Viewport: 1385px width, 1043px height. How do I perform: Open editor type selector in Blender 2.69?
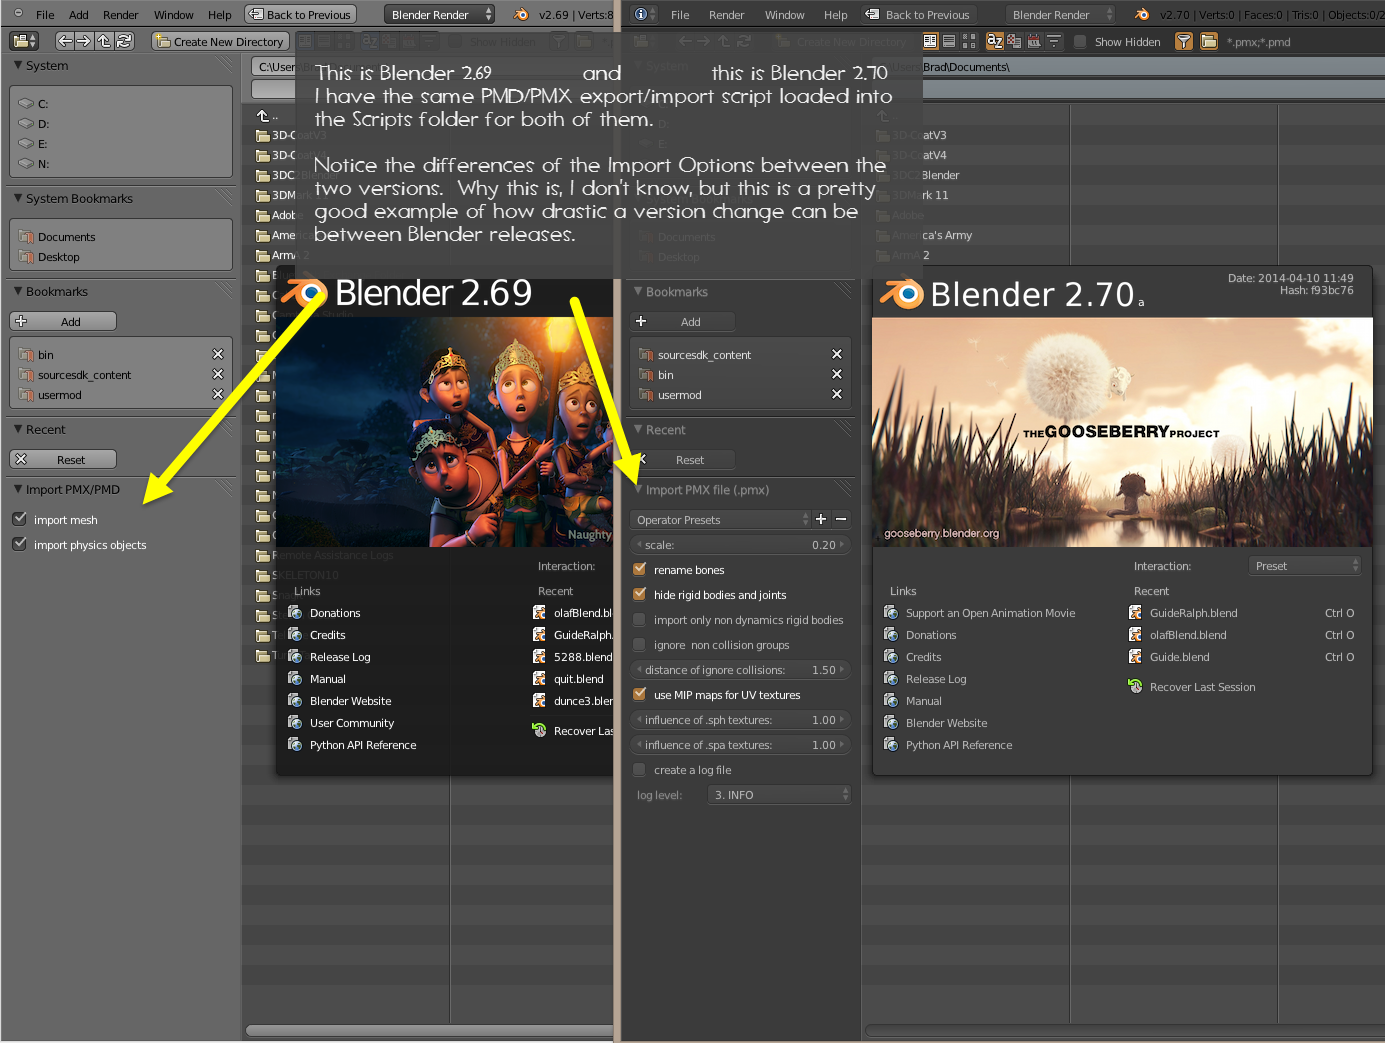click(x=23, y=41)
